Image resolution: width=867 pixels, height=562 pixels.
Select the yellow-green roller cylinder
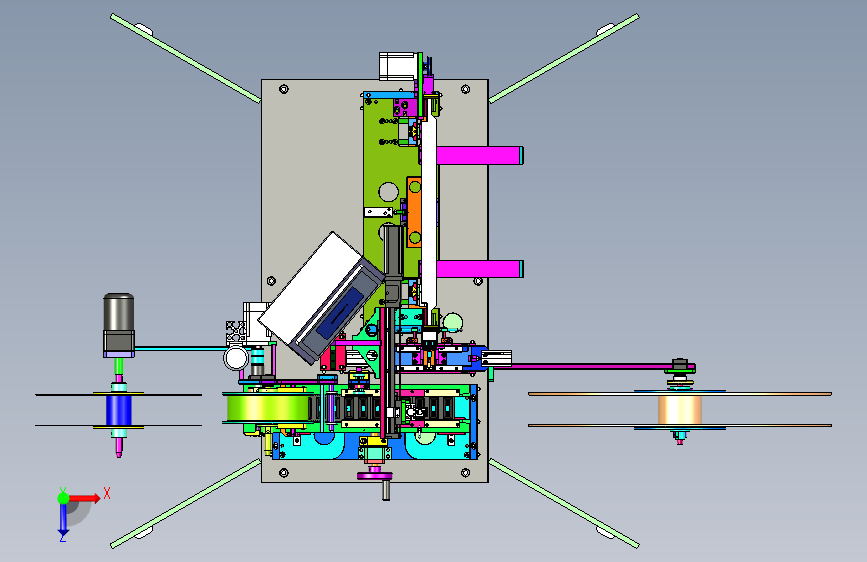(x=268, y=409)
